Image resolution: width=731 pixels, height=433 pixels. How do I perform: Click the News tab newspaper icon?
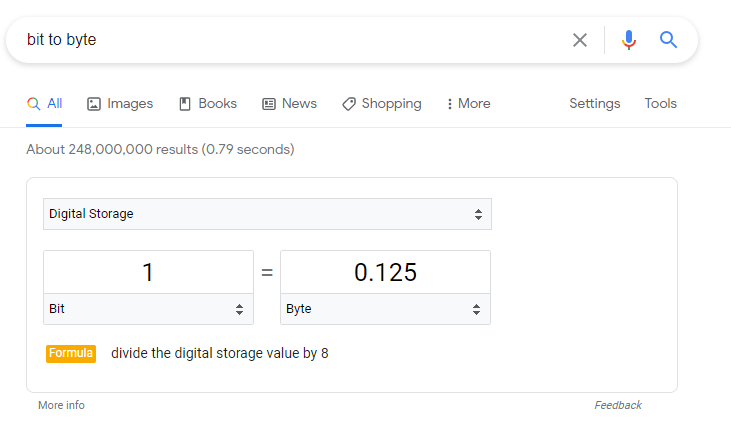coord(269,104)
